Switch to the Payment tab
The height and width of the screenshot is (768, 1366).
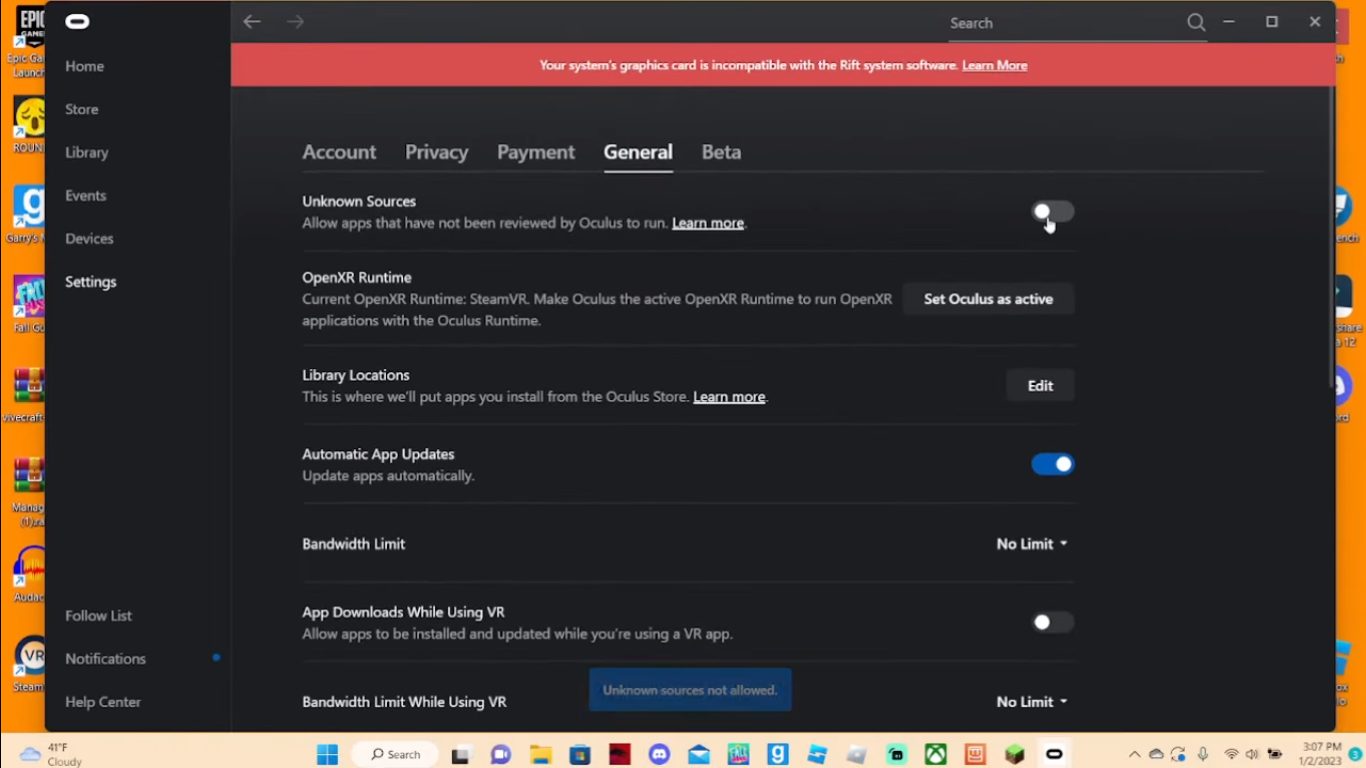(x=536, y=152)
